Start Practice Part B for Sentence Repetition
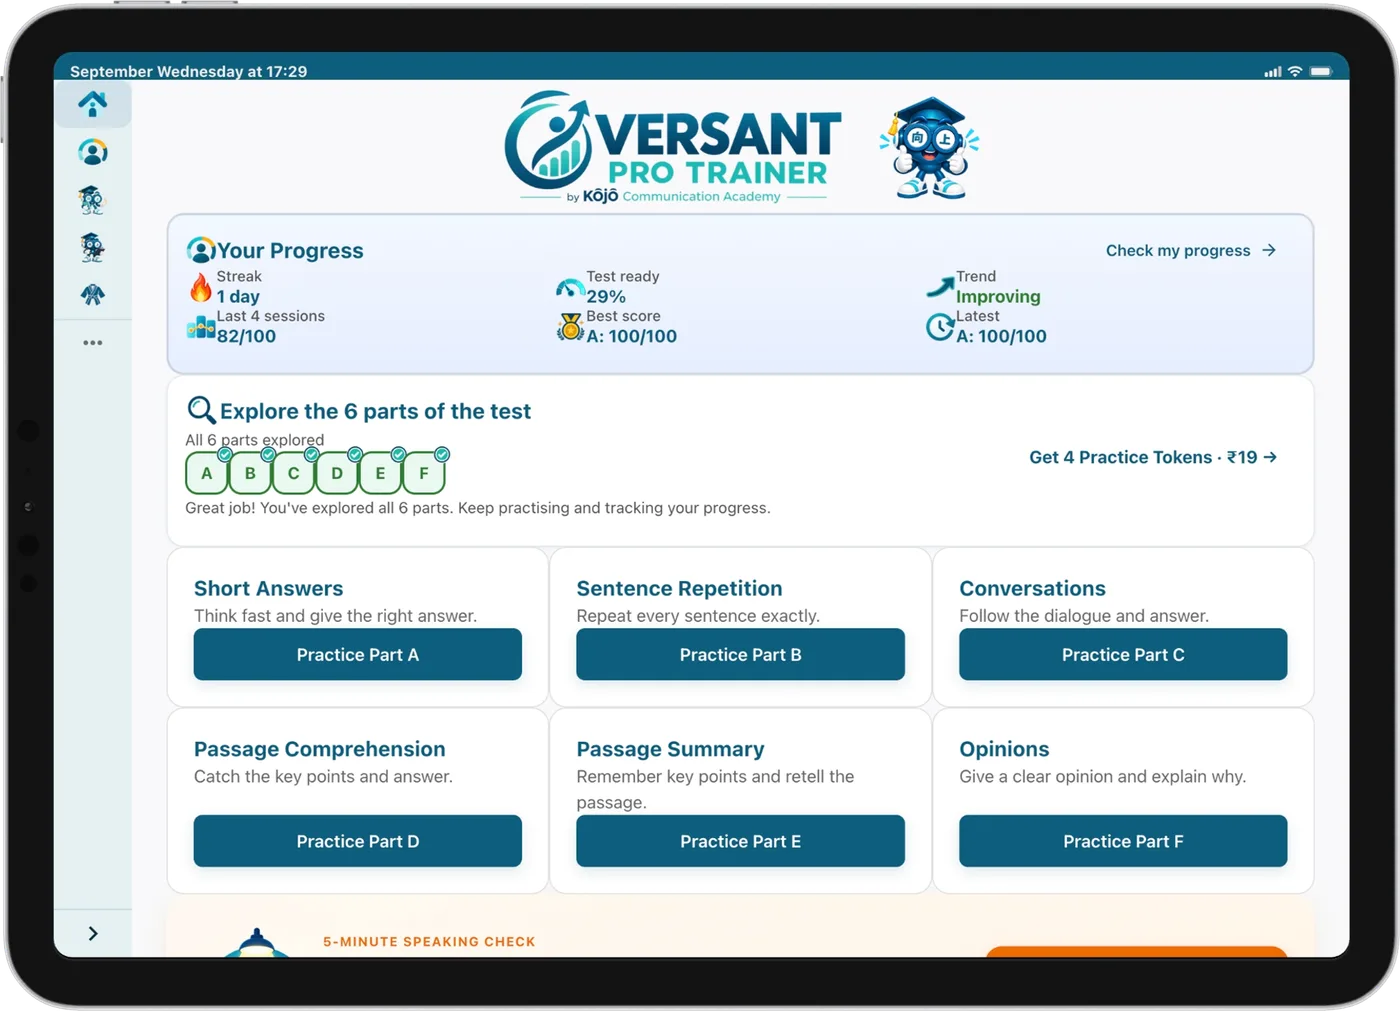Image resolution: width=1400 pixels, height=1011 pixels. [x=740, y=654]
